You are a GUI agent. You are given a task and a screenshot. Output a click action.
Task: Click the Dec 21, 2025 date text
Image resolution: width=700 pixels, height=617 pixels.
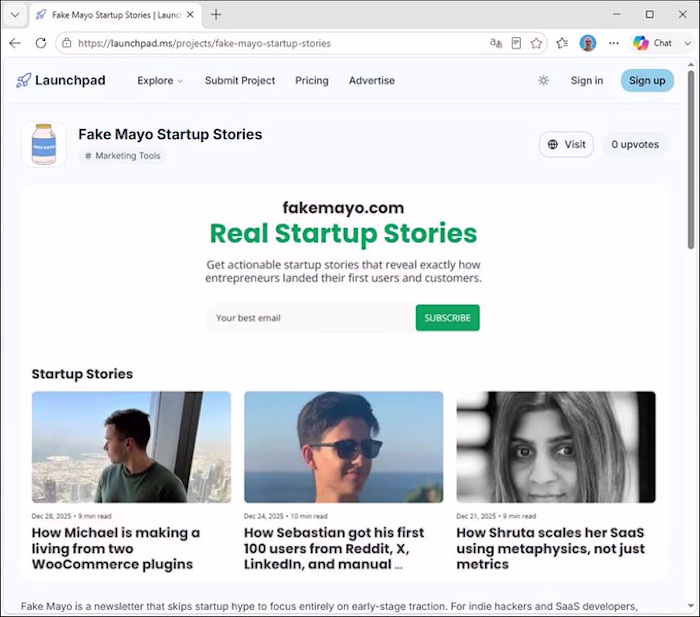(x=476, y=516)
